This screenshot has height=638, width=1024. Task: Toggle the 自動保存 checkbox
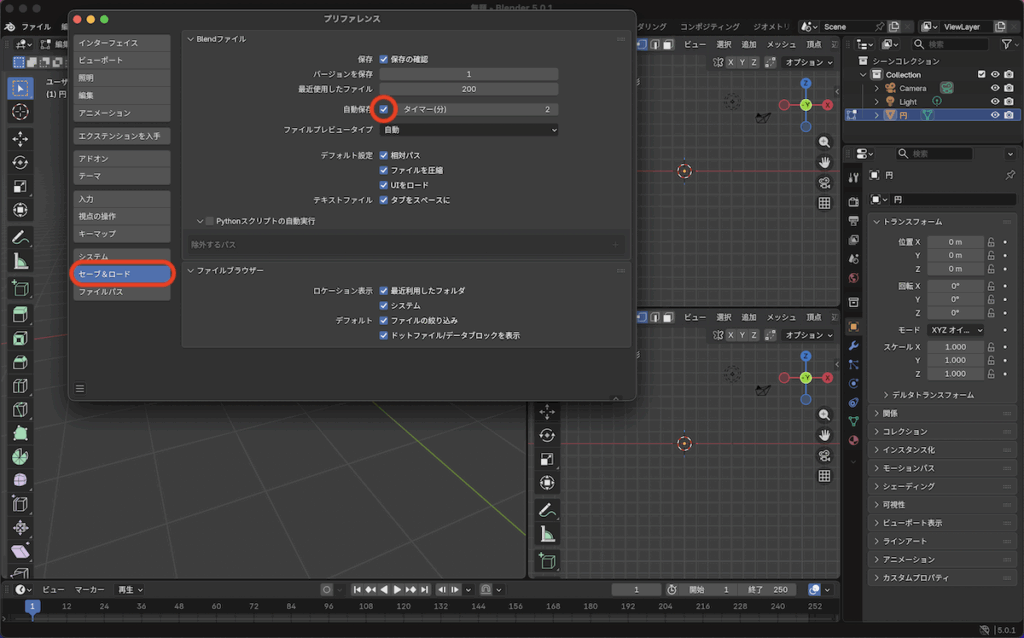[384, 109]
